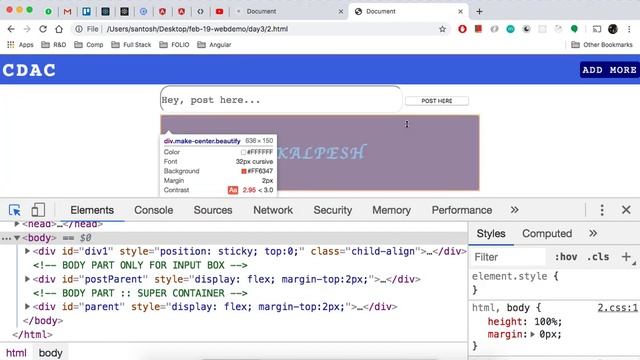Go back to the previous page

[11, 29]
